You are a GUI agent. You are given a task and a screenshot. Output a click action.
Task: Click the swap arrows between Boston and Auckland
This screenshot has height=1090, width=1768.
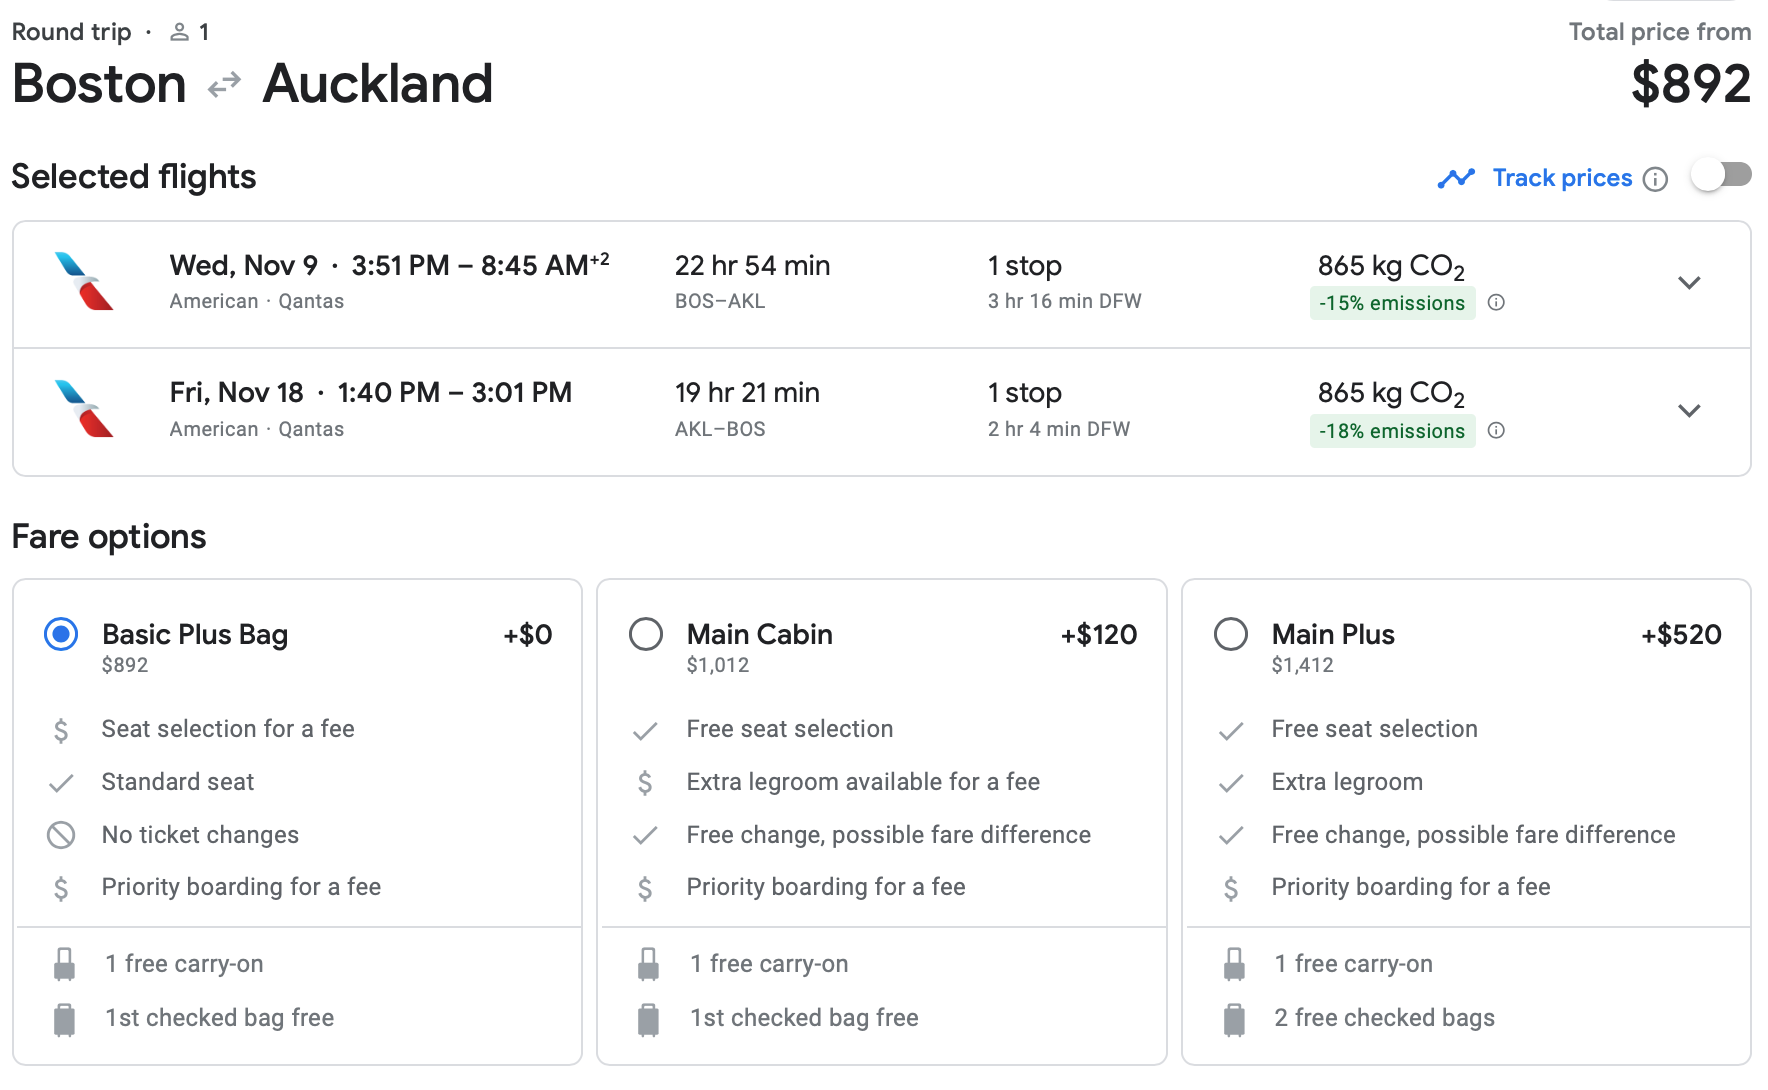coord(224,84)
